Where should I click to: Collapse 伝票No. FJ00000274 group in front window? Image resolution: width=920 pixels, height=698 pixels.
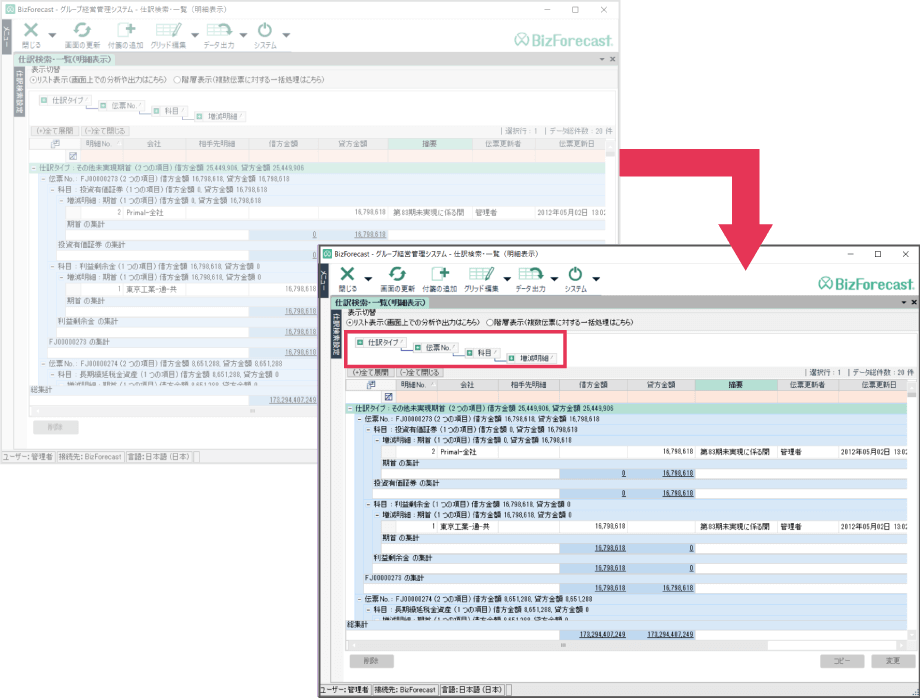tap(360, 599)
